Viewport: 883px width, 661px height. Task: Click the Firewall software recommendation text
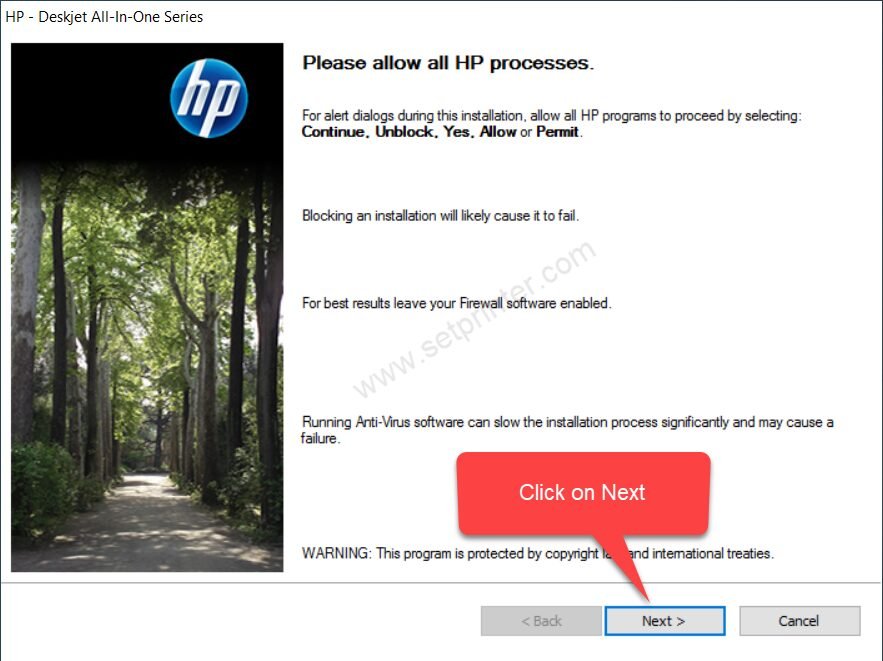click(457, 303)
